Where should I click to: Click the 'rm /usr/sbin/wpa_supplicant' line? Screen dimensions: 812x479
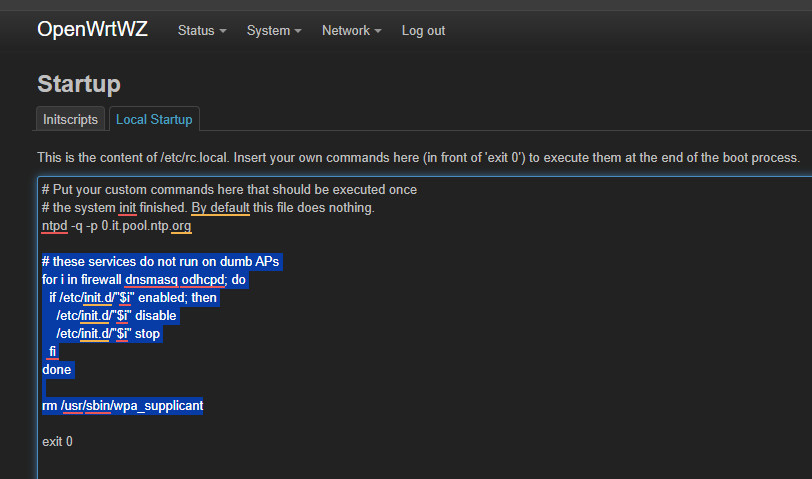(x=122, y=406)
